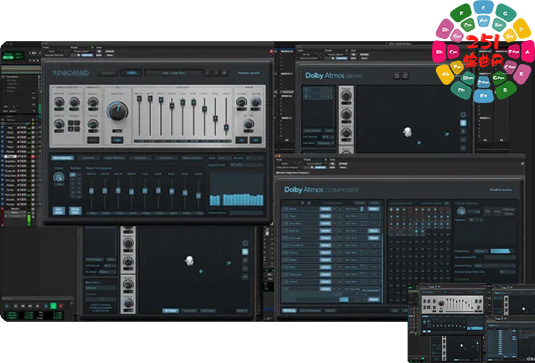Click the previous preset arrow in Spacelab header
This screenshot has height=363, width=535.
point(208,73)
